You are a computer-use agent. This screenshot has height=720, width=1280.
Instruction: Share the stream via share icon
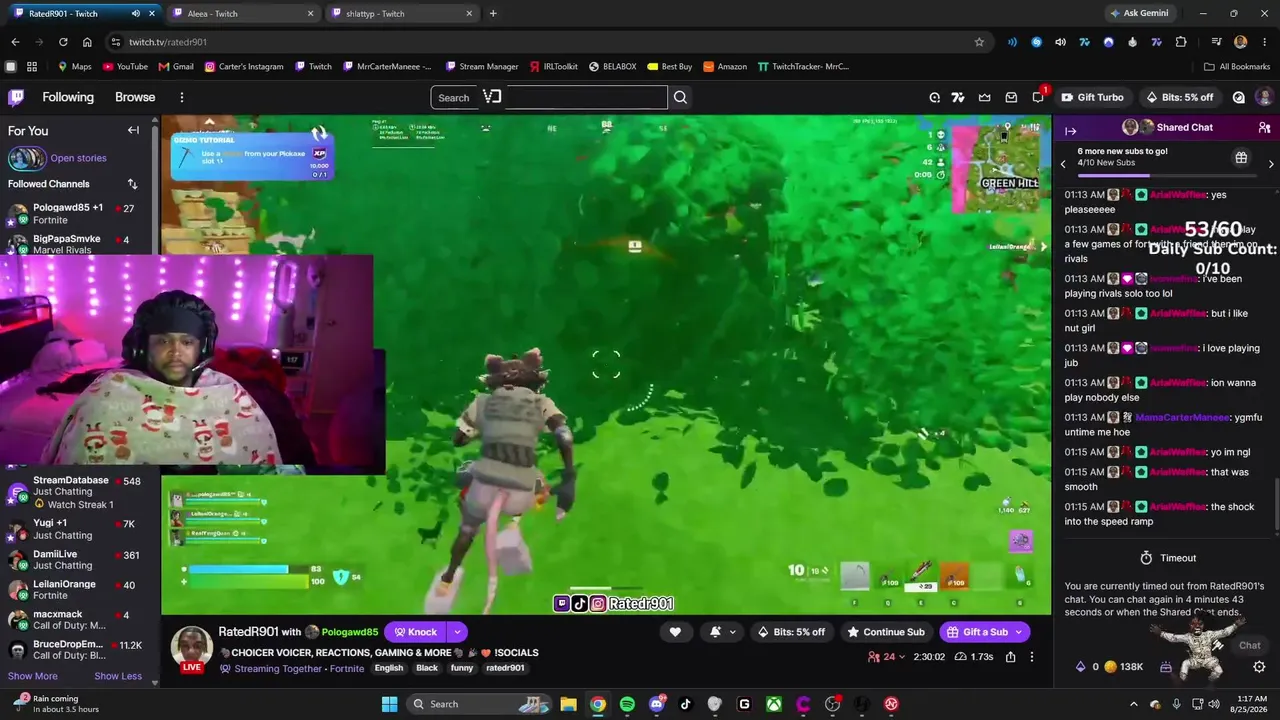[1010, 657]
